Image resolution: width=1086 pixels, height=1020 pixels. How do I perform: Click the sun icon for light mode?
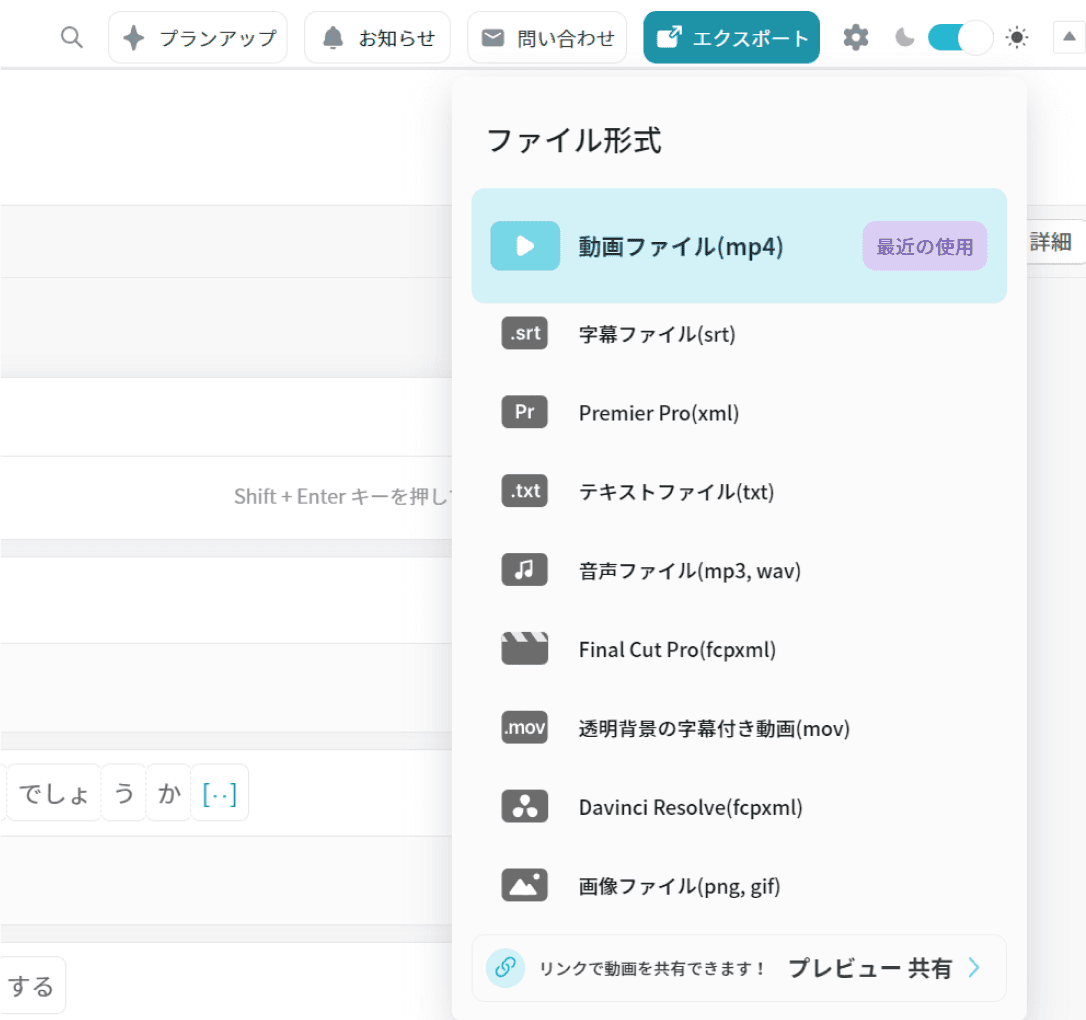(1017, 38)
